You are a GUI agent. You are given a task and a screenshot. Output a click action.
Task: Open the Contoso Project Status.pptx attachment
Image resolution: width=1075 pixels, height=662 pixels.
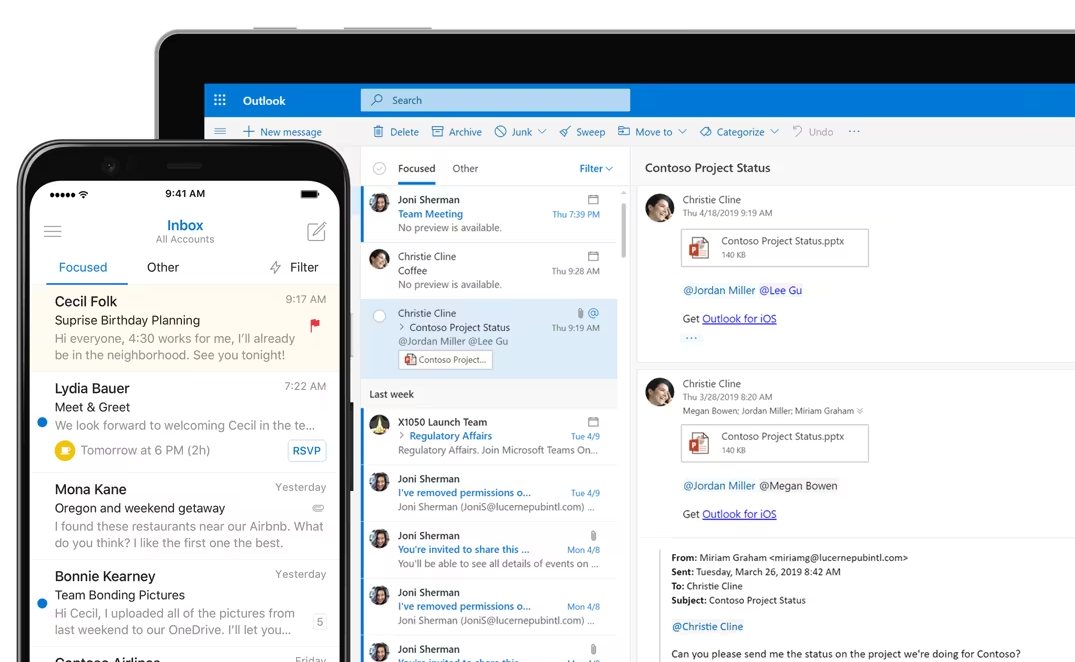point(774,247)
